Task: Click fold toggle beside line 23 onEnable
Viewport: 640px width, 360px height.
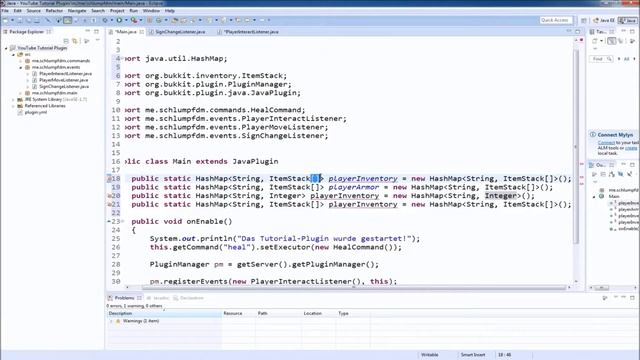Action: click(122, 221)
